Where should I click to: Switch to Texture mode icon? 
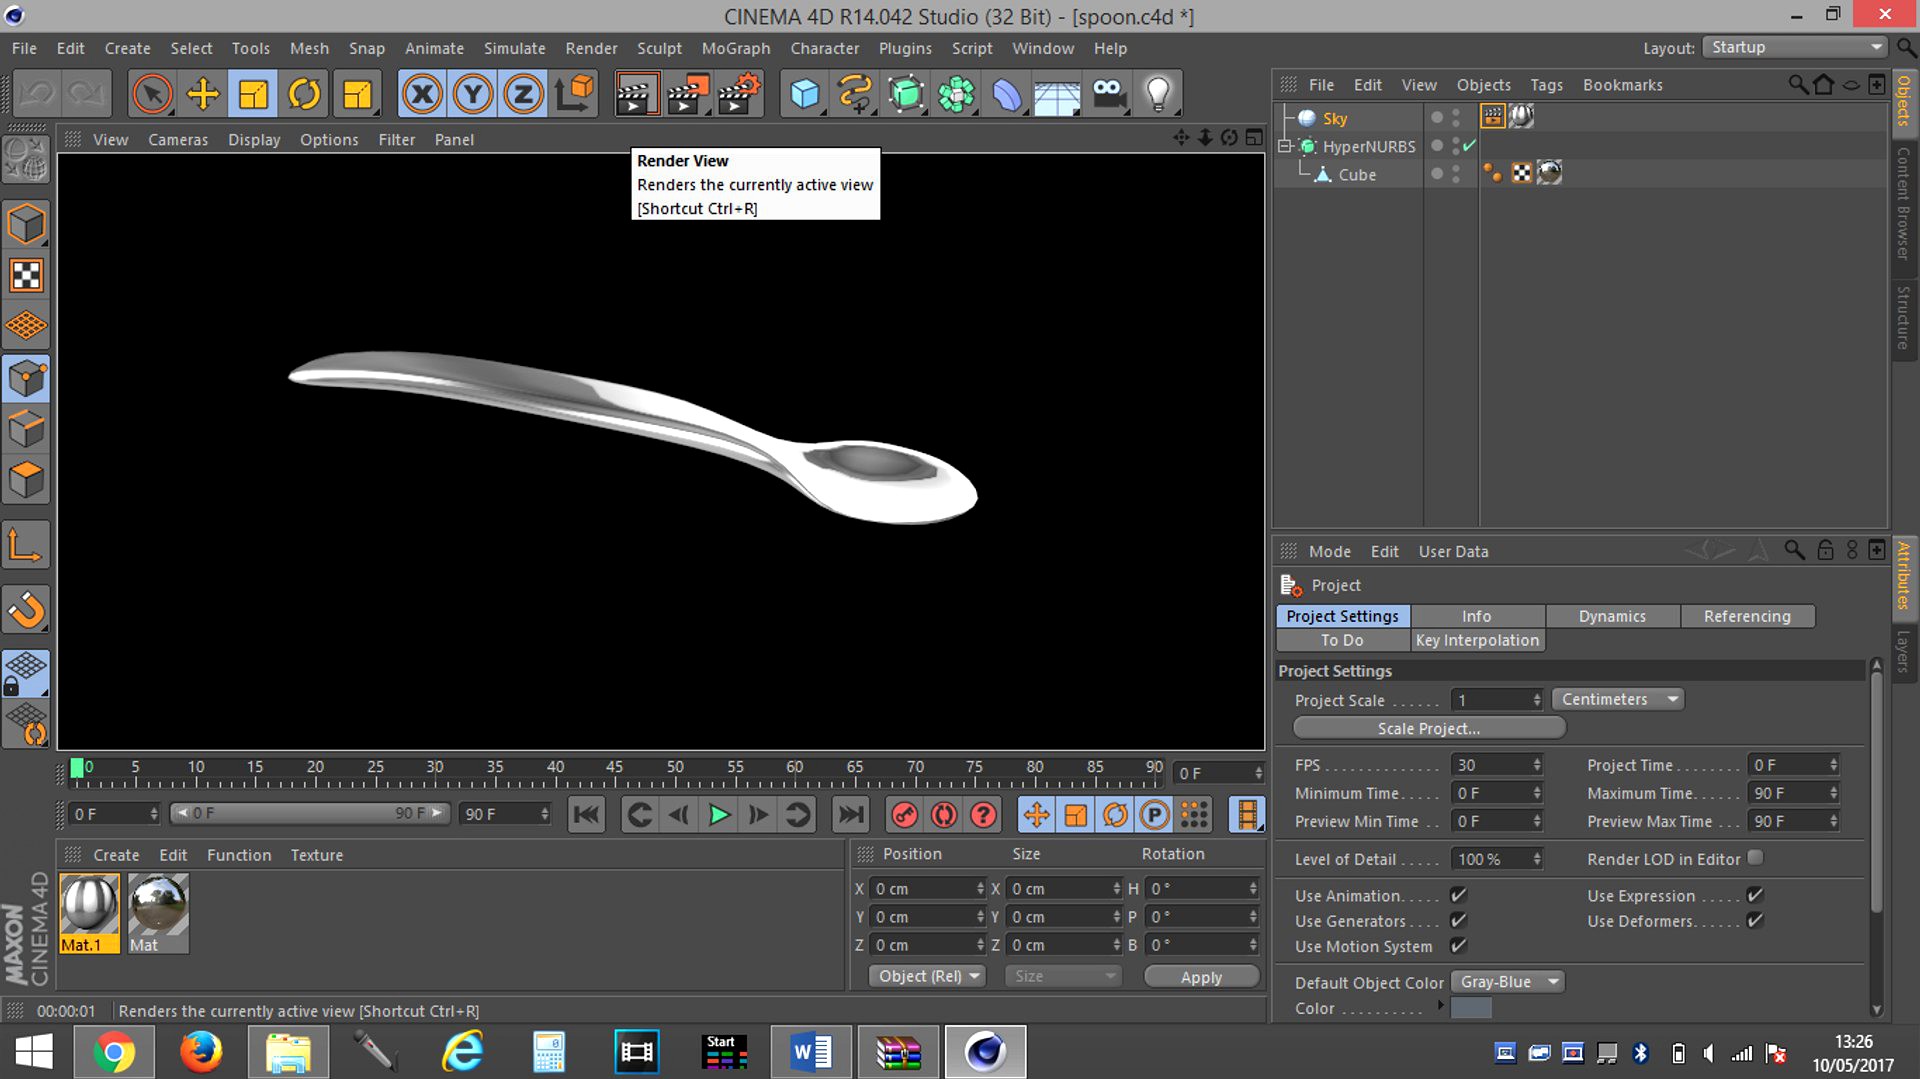tap(26, 275)
